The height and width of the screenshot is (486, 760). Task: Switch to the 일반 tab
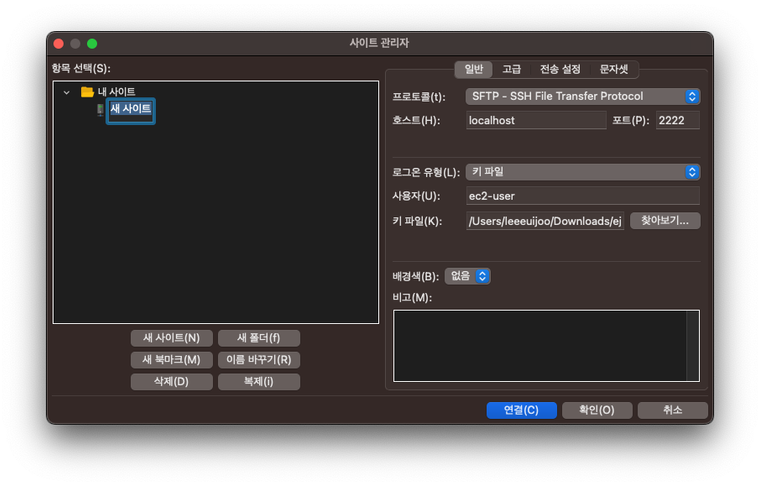[x=473, y=69]
